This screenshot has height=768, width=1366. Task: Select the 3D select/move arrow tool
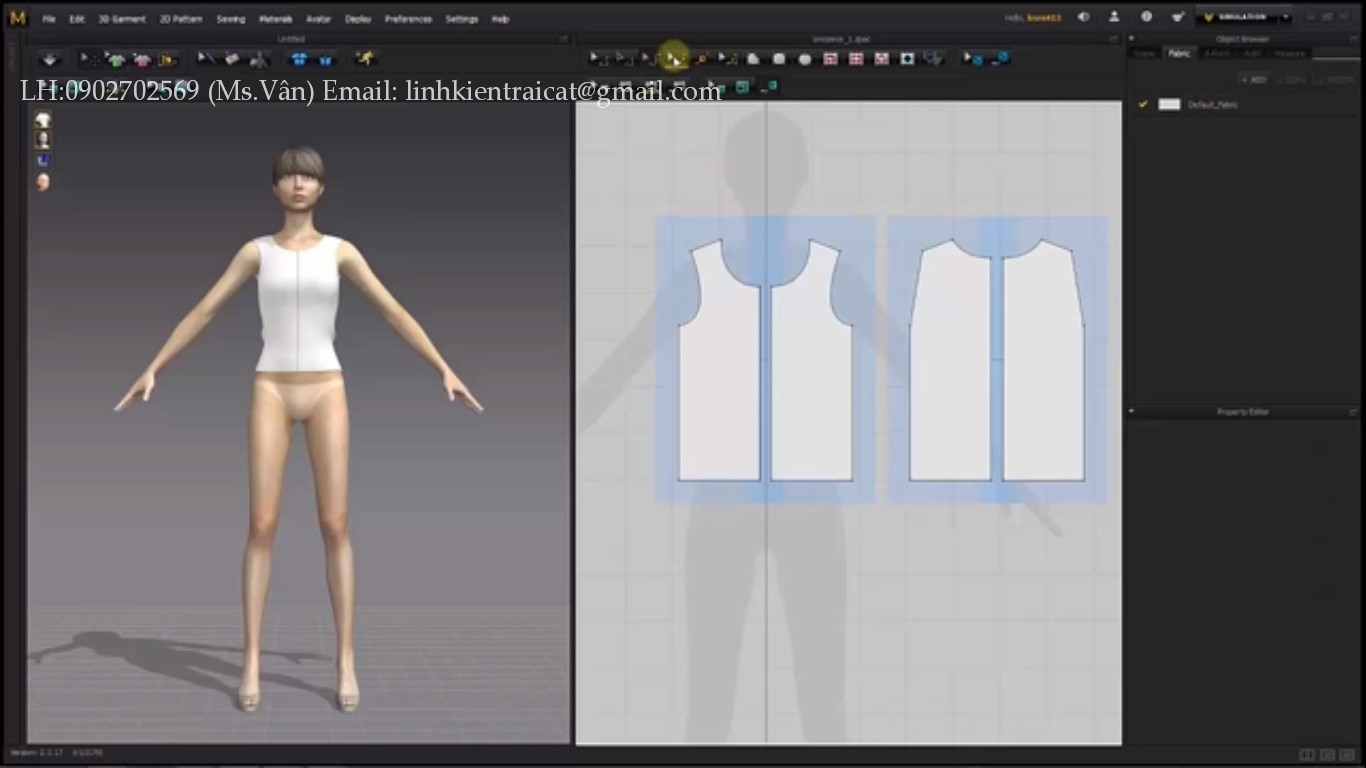88,60
